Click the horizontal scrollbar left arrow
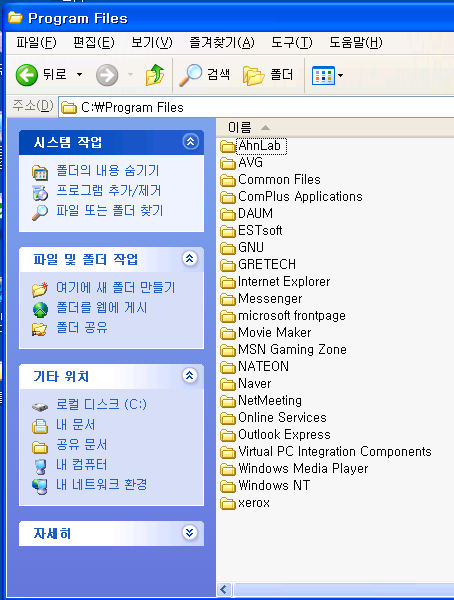The height and width of the screenshot is (600, 454). [224, 590]
